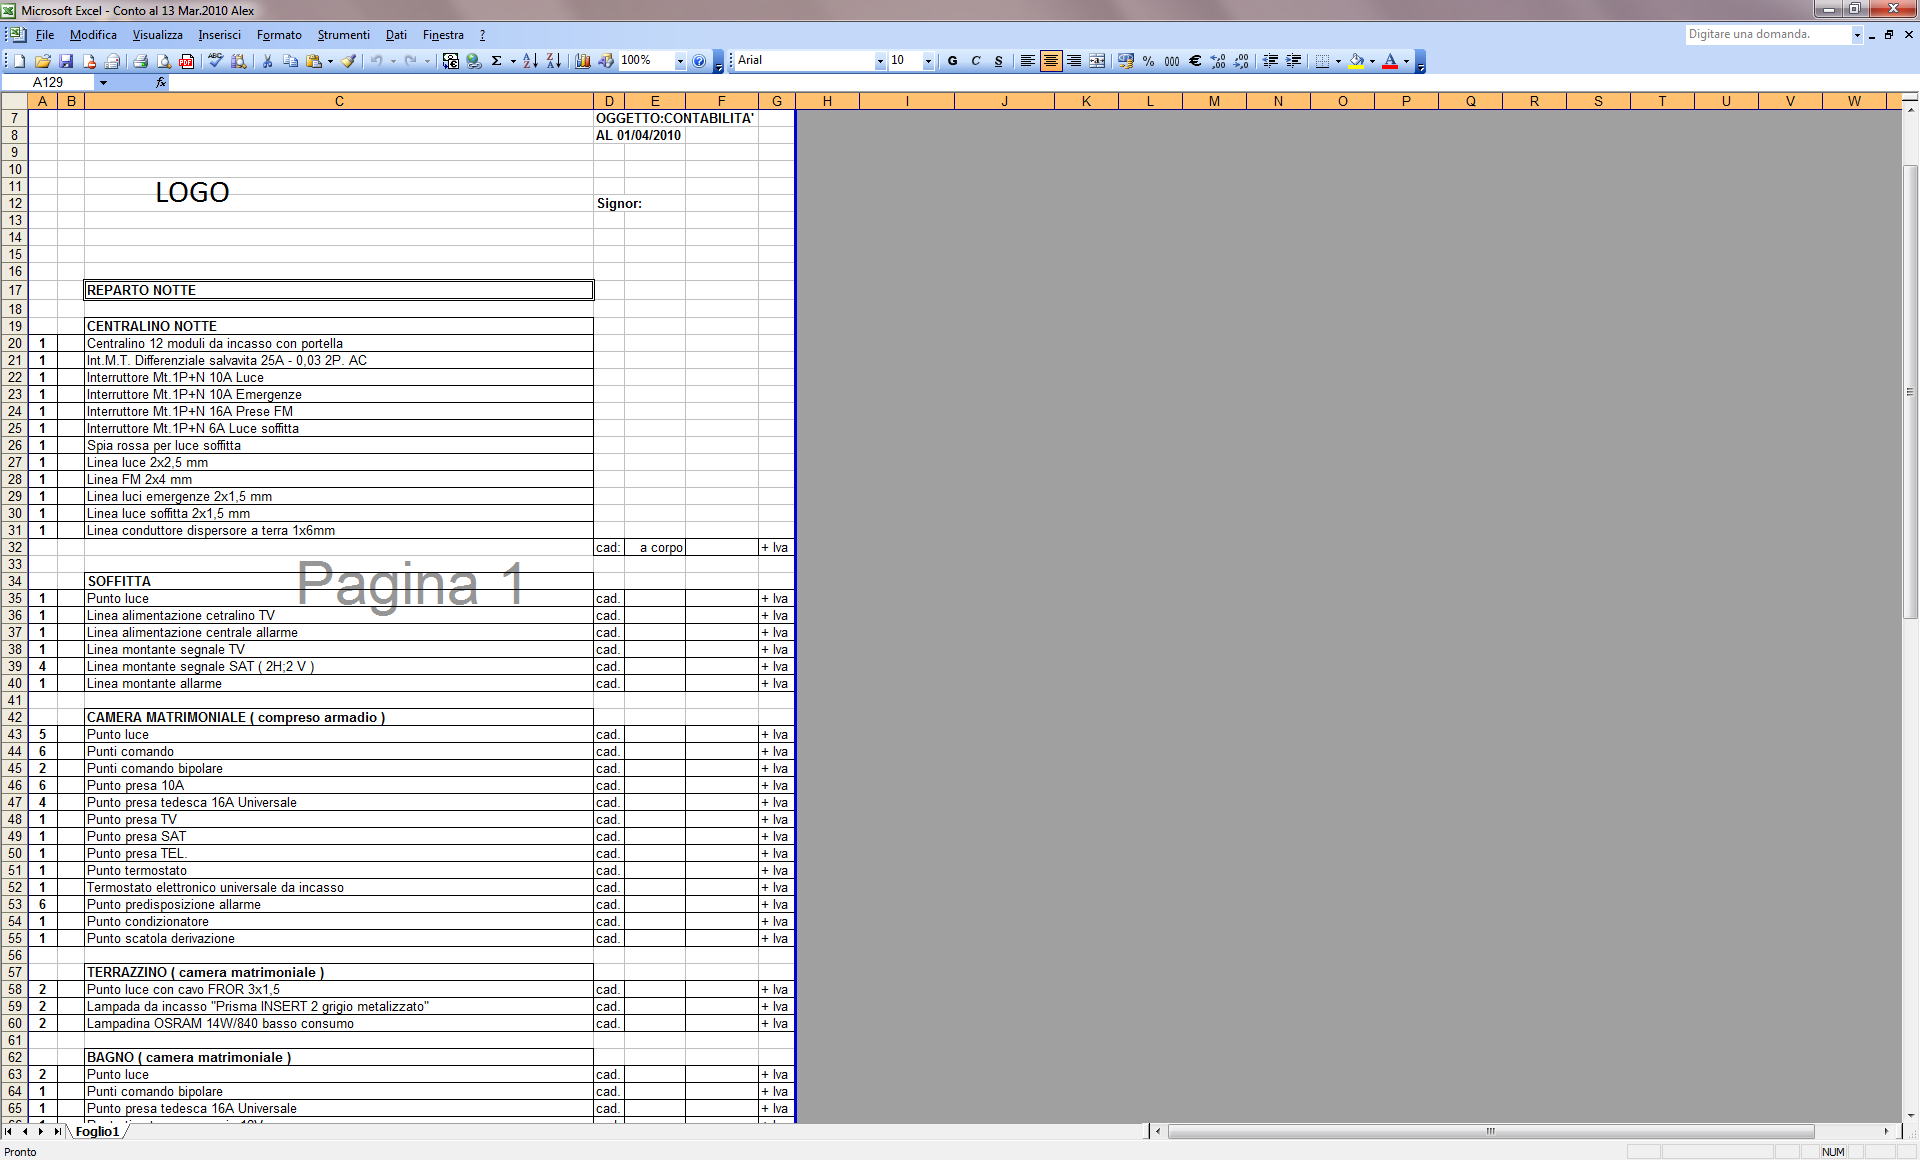Expand the 100% zoom dropdown
Image resolution: width=1920 pixels, height=1160 pixels.
[680, 61]
